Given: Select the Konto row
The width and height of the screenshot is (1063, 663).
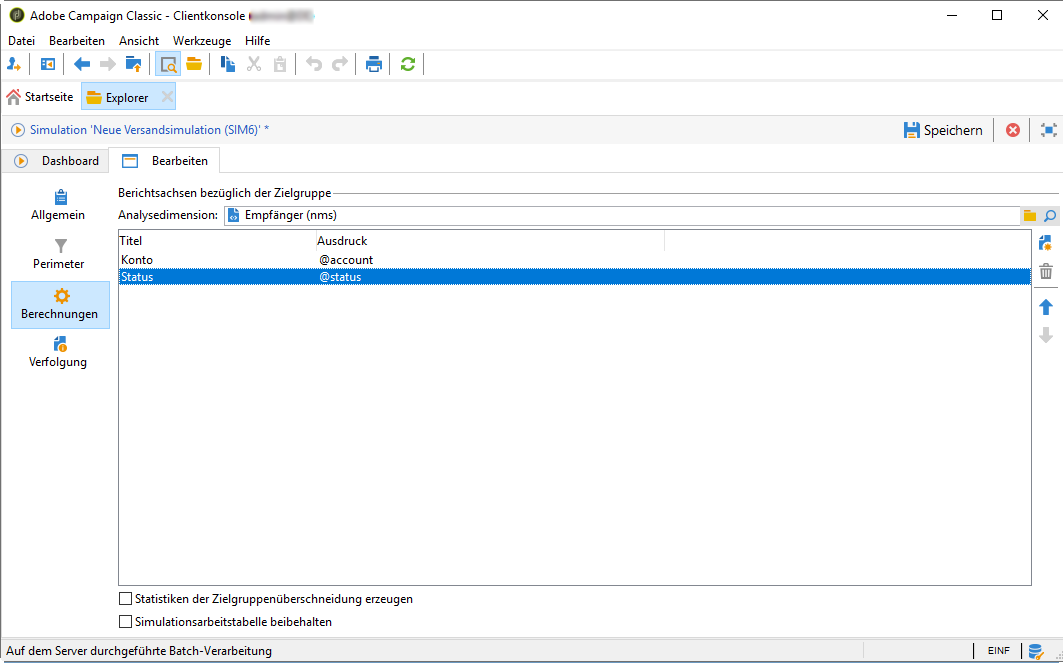Looking at the screenshot, I should (x=575, y=260).
